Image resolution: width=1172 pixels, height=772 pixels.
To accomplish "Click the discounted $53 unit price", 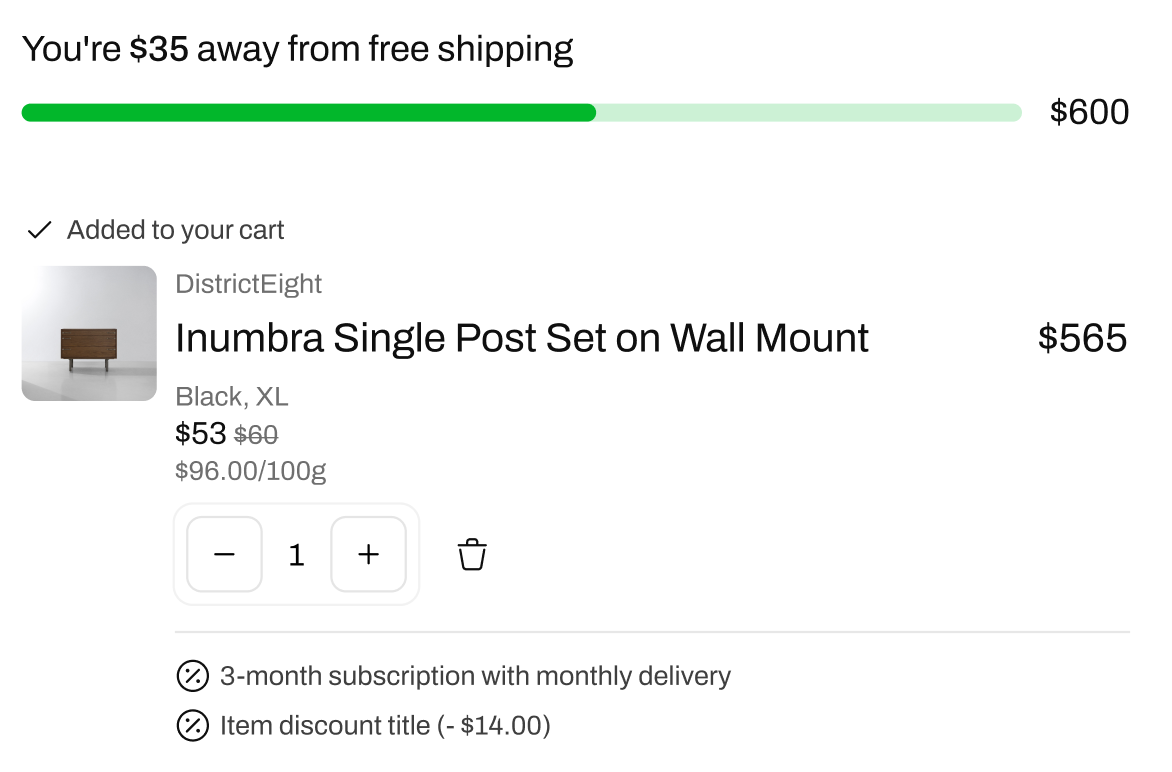I will click(200, 434).
